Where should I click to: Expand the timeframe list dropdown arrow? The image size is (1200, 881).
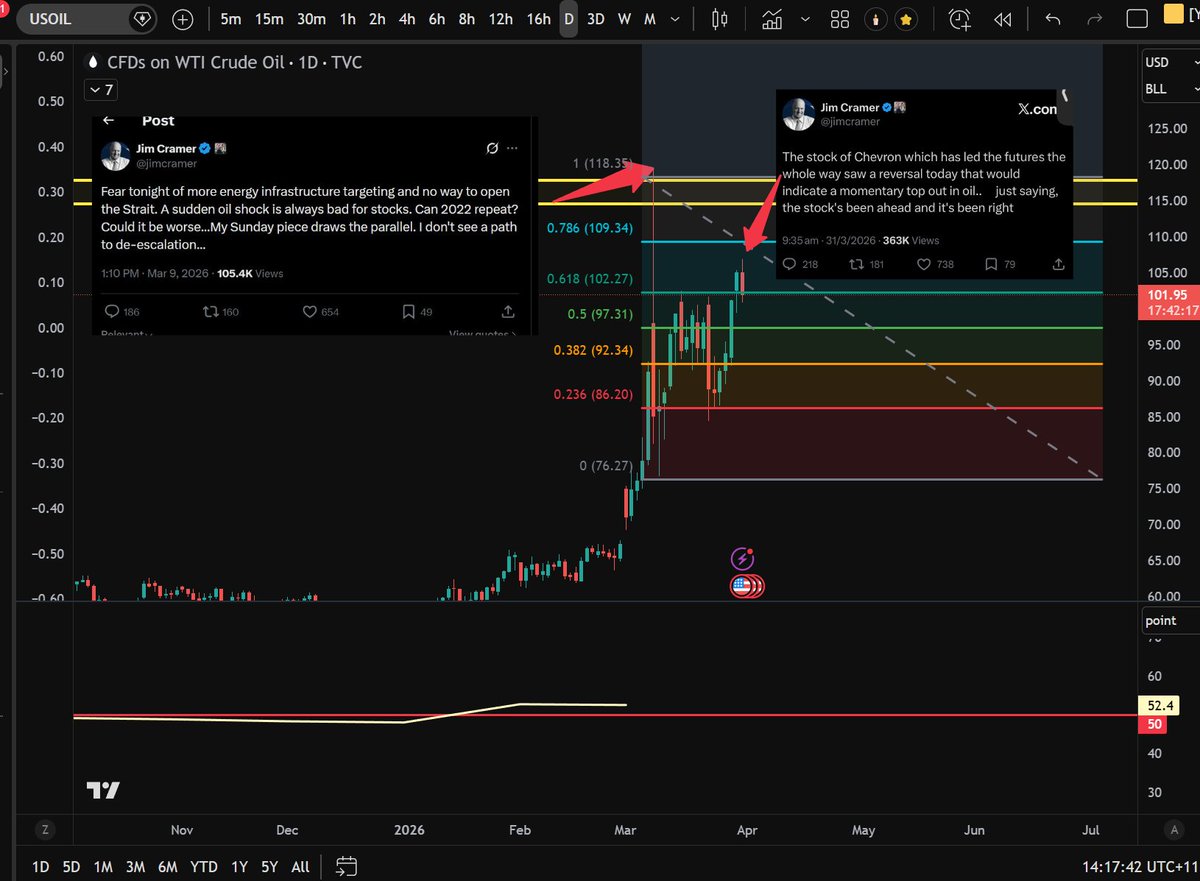[x=673, y=19]
